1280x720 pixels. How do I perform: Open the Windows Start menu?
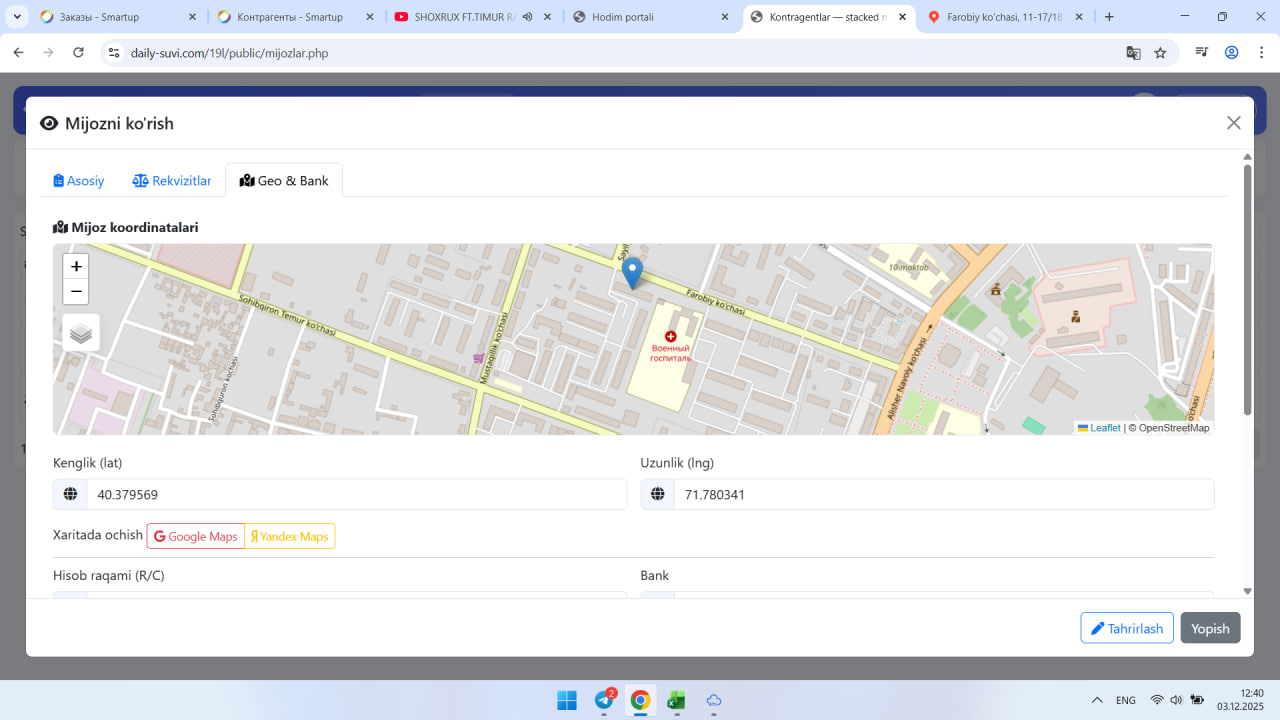[x=566, y=700]
